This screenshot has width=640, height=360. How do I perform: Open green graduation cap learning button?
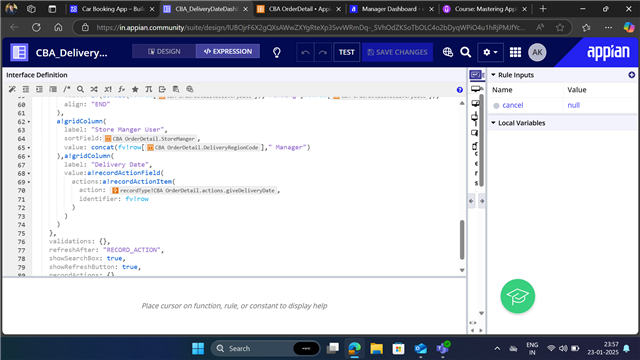click(518, 296)
